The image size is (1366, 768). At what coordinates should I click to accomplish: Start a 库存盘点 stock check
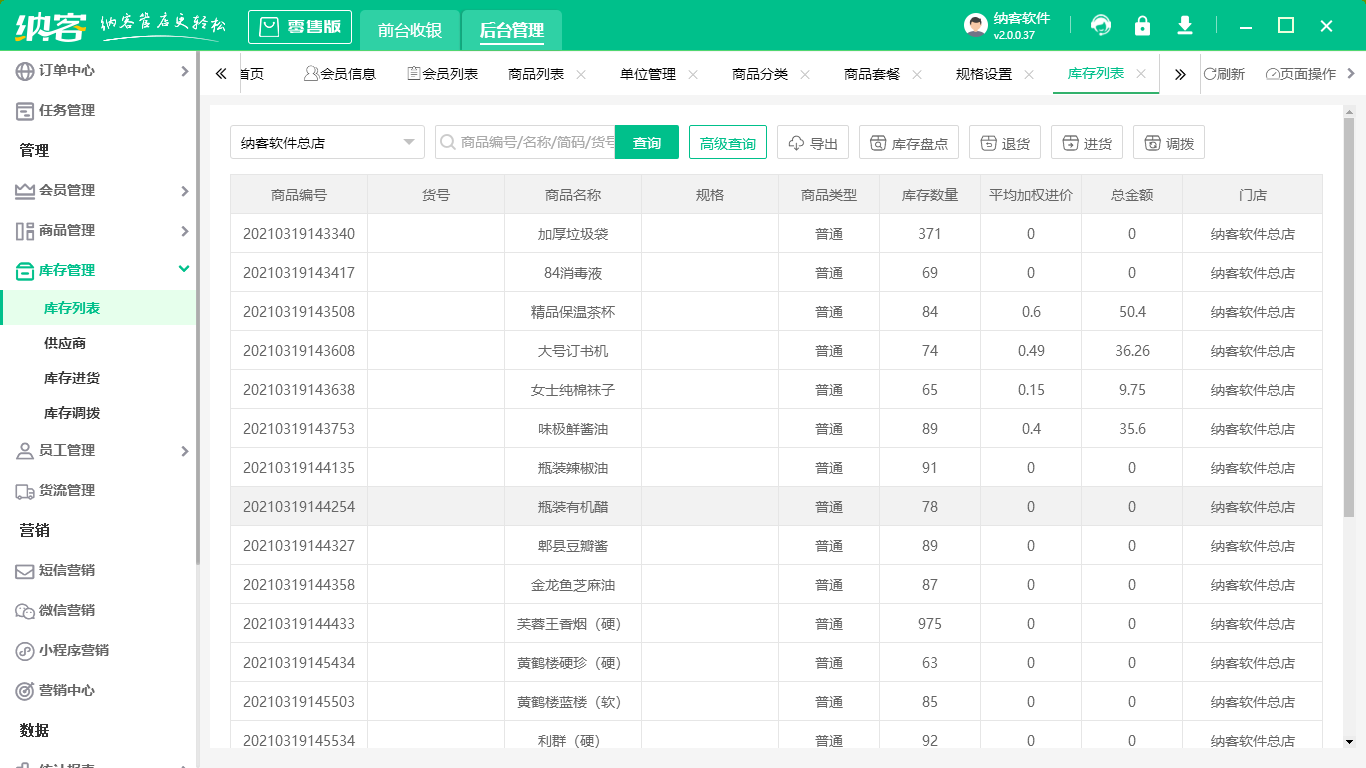908,141
